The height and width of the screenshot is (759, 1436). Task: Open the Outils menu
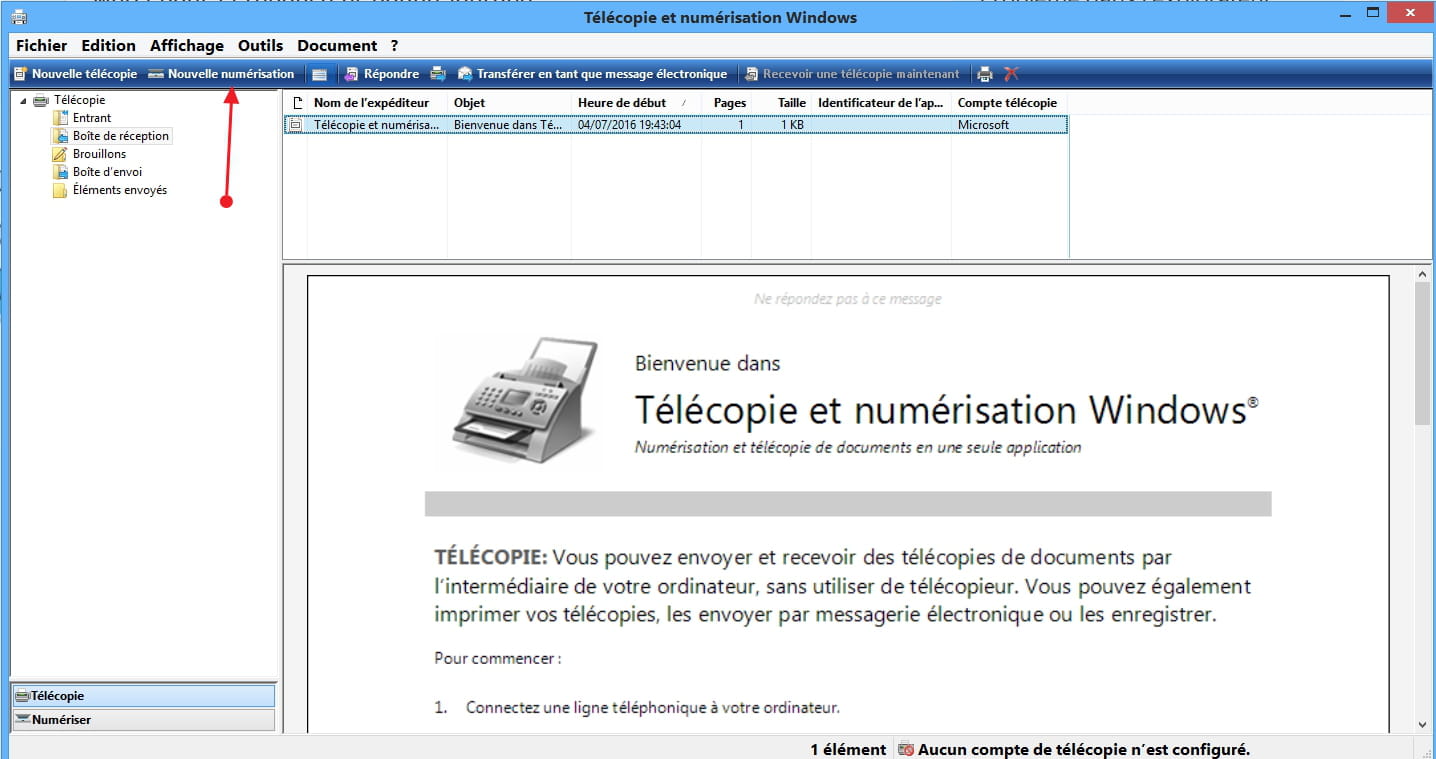261,46
